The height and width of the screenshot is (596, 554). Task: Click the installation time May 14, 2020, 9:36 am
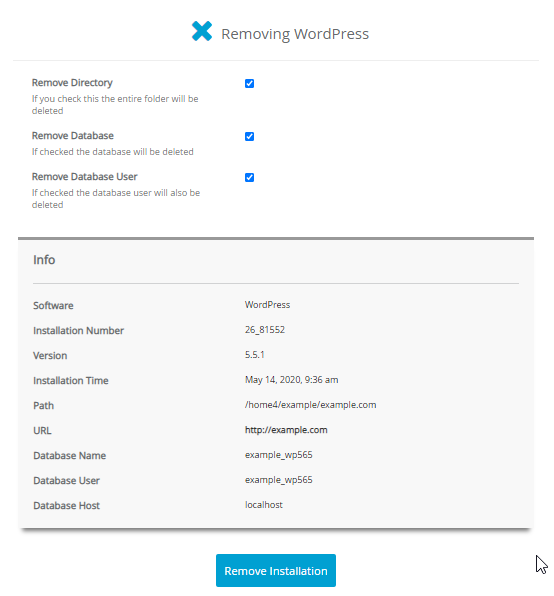[291, 380]
